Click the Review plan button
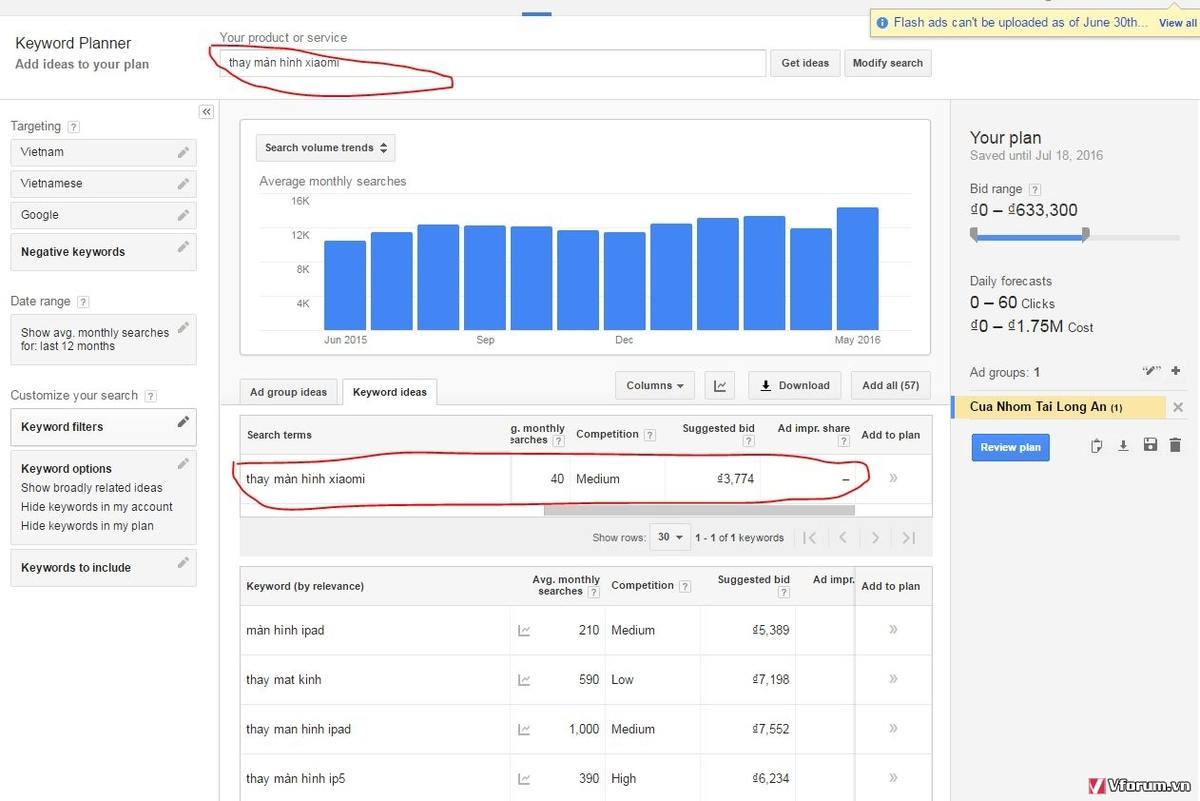This screenshot has width=1200, height=801. coord(1010,447)
